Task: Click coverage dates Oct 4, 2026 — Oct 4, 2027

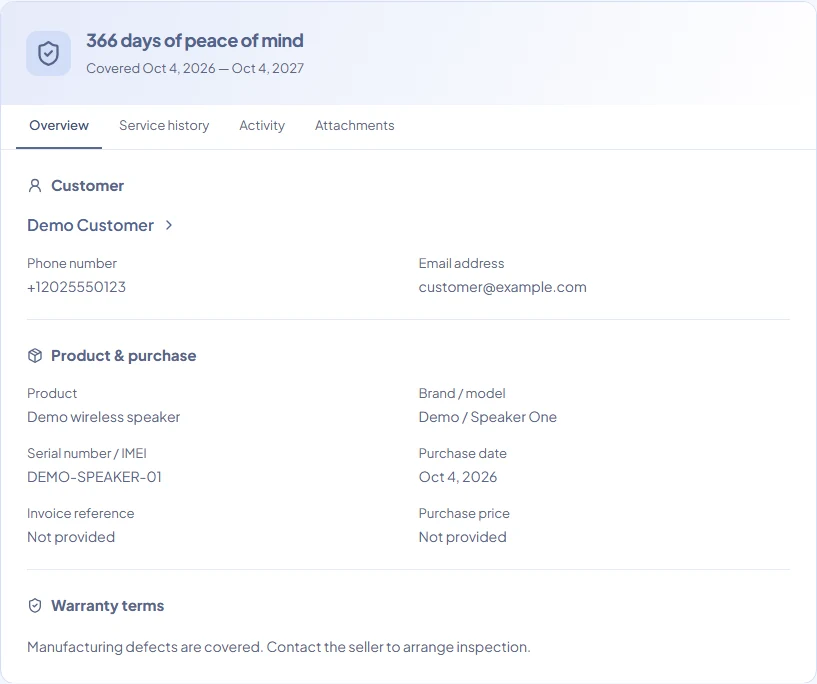Action: tap(195, 68)
